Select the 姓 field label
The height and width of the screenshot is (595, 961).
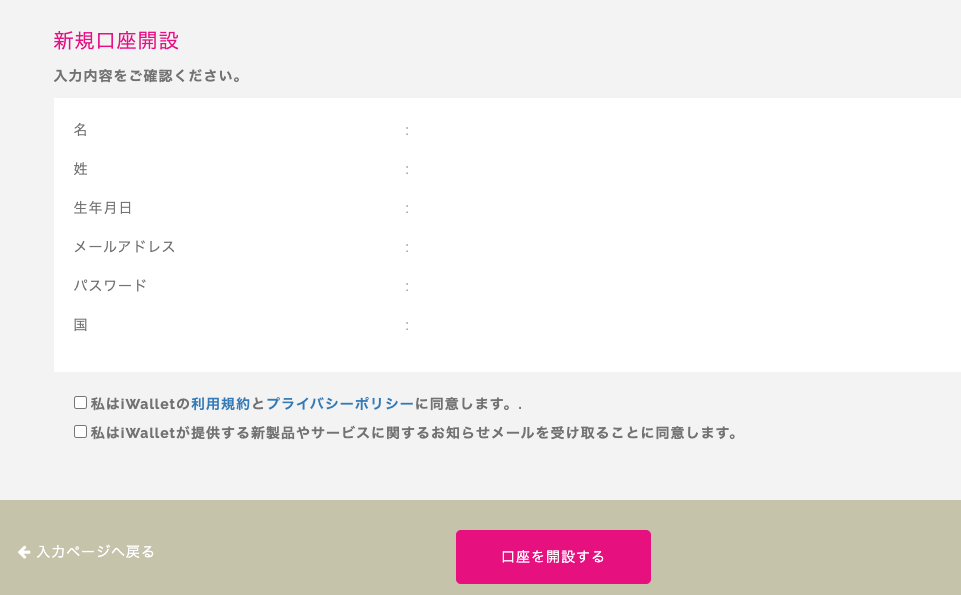pyautogui.click(x=80, y=169)
